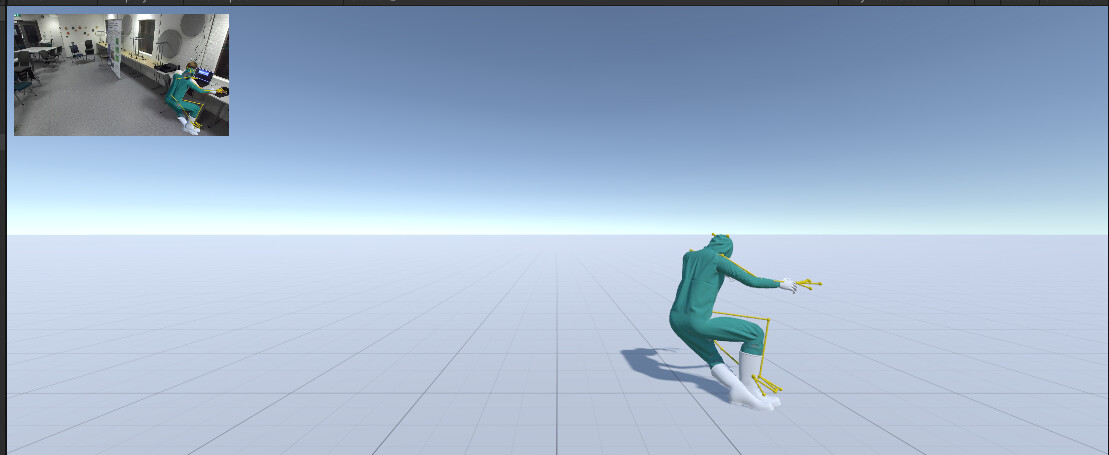Click the standing banner in the camera preview
The height and width of the screenshot is (455, 1109).
click(114, 48)
